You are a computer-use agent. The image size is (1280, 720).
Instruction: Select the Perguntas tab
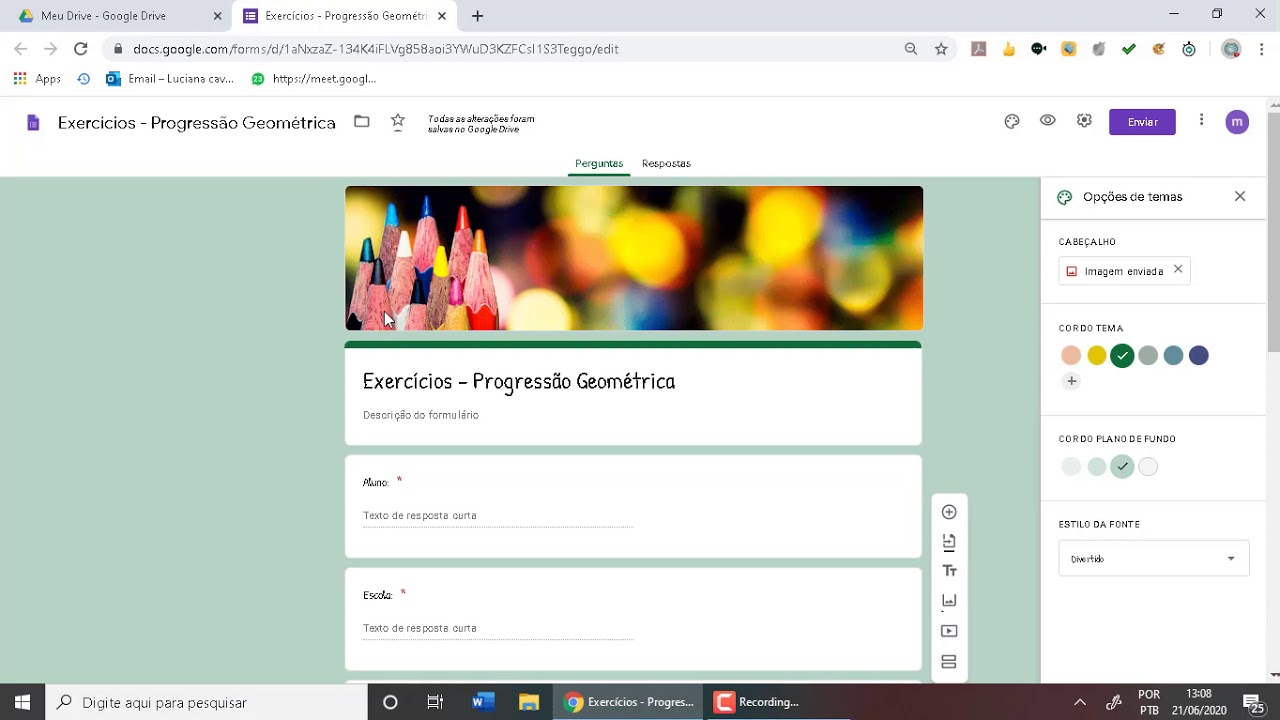click(x=599, y=163)
